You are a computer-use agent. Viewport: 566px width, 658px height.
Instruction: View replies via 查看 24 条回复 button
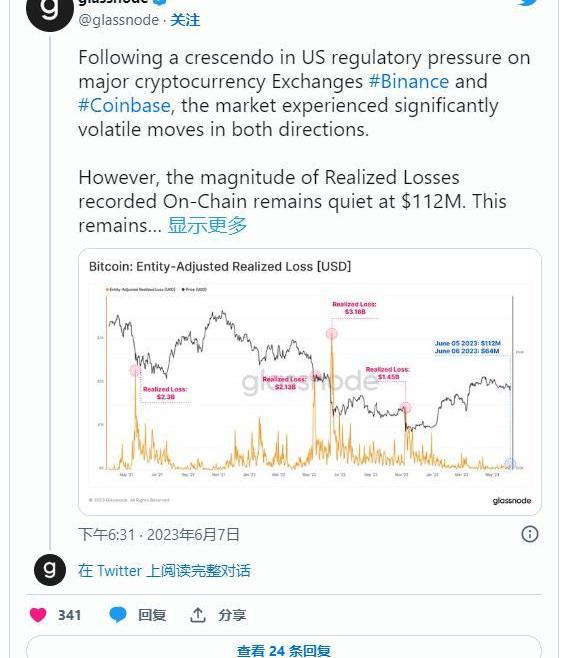click(284, 647)
